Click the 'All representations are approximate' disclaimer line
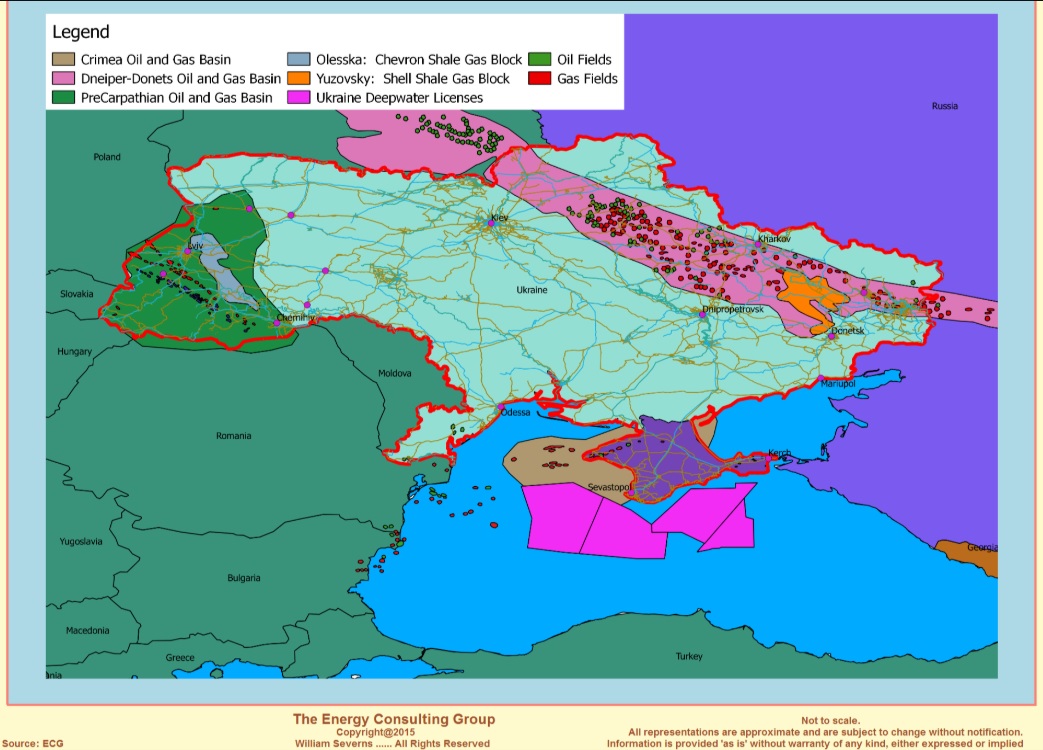Image resolution: width=1043 pixels, height=750 pixels. [825, 732]
